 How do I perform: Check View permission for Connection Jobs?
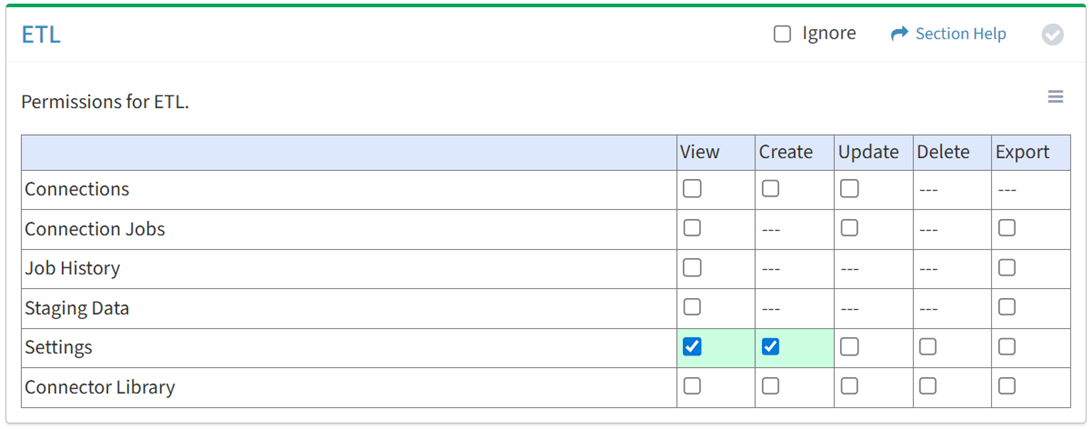[x=692, y=228]
